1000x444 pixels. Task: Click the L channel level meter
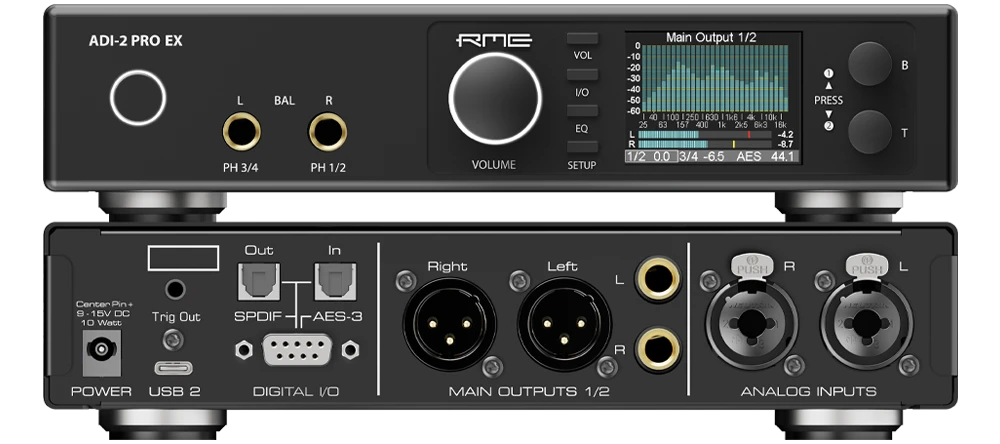(705, 135)
